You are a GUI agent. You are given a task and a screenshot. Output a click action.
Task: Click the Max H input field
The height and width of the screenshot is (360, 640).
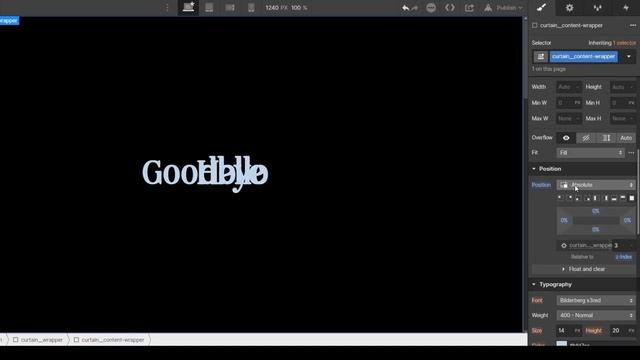point(623,118)
